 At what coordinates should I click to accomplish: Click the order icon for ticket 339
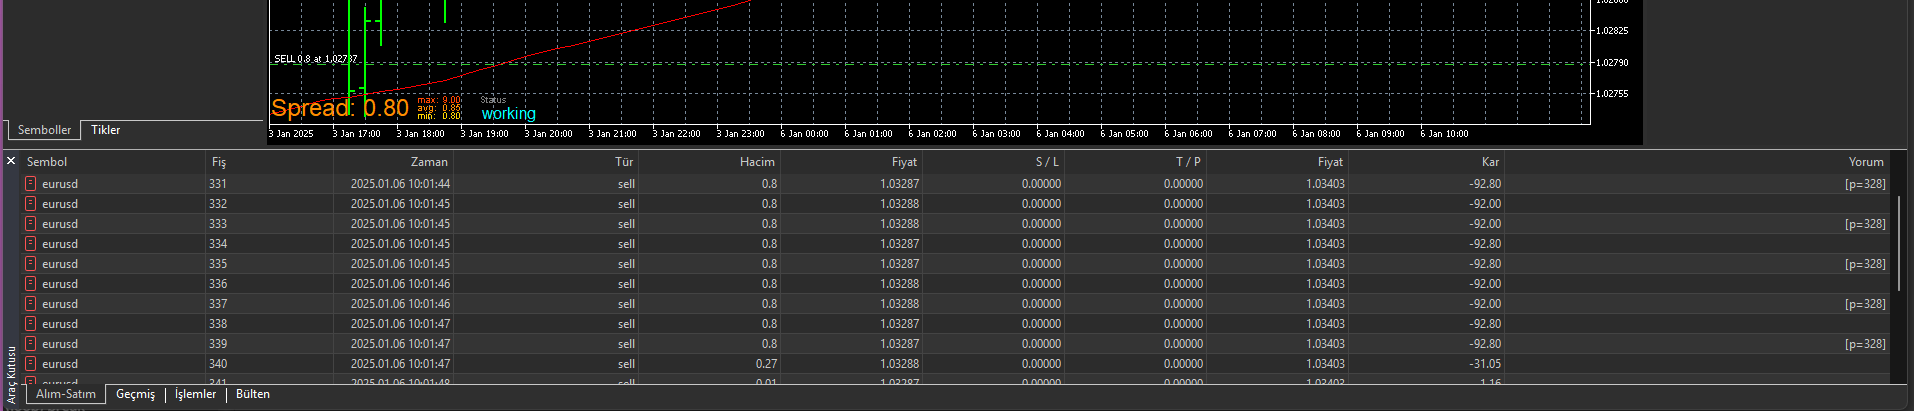31,344
